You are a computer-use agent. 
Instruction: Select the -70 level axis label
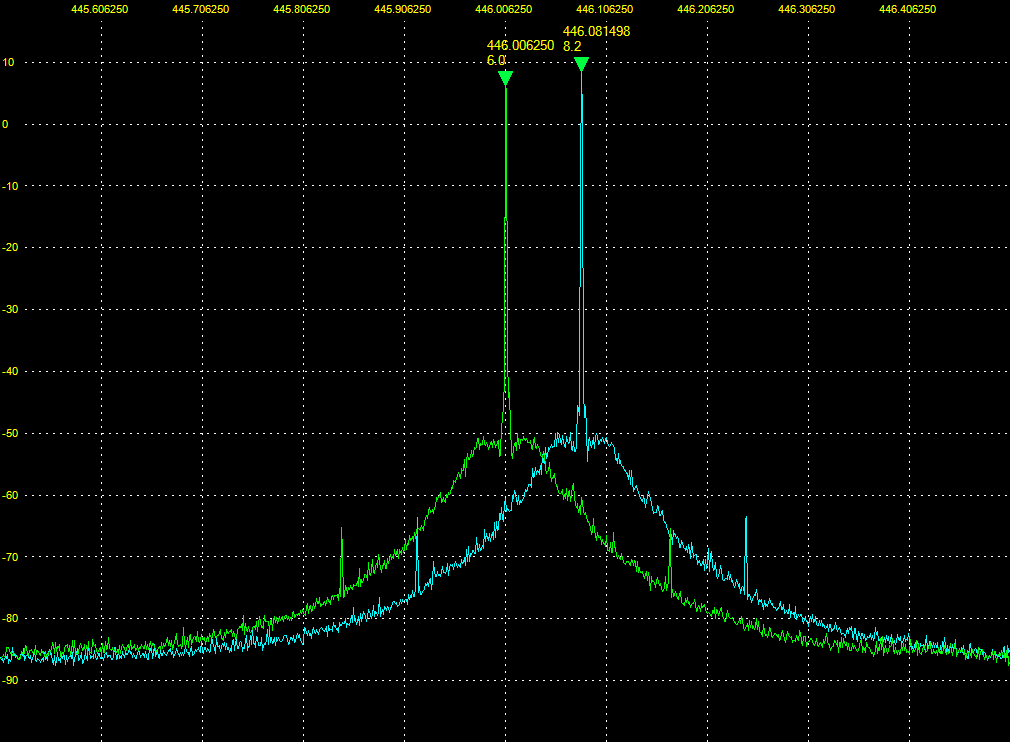[10, 557]
